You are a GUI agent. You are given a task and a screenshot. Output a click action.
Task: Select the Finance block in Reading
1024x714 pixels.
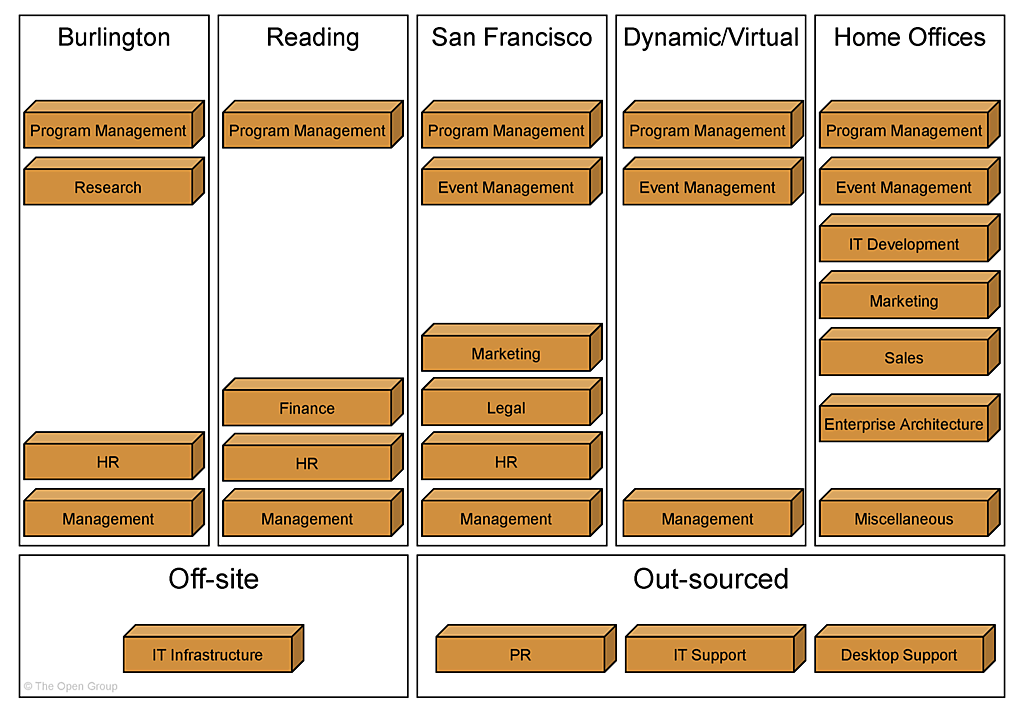click(x=307, y=408)
